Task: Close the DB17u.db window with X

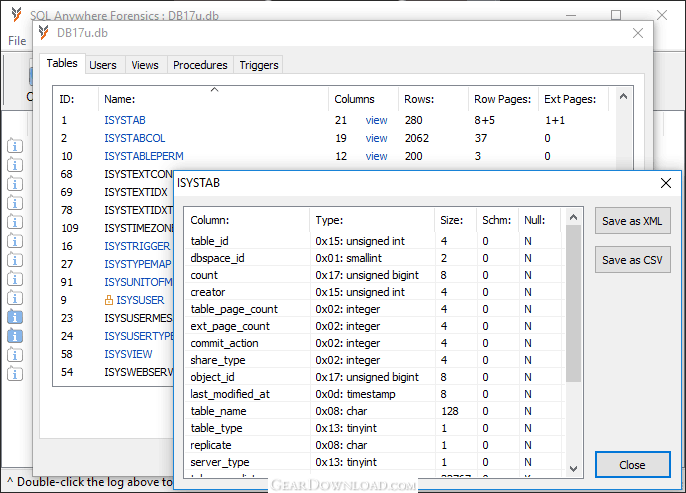Action: 637,33
